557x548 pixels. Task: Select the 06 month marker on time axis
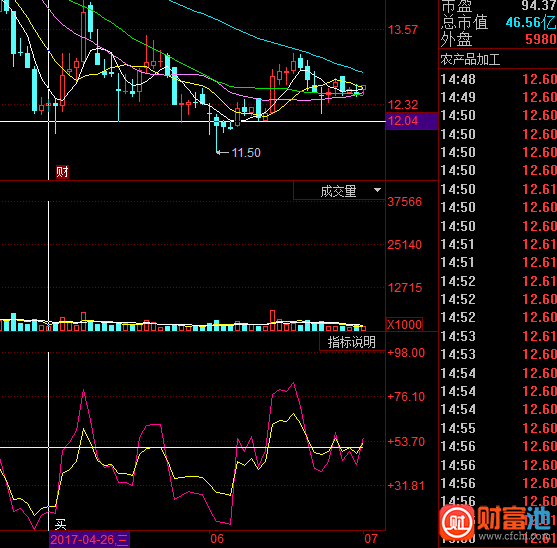click(217, 539)
